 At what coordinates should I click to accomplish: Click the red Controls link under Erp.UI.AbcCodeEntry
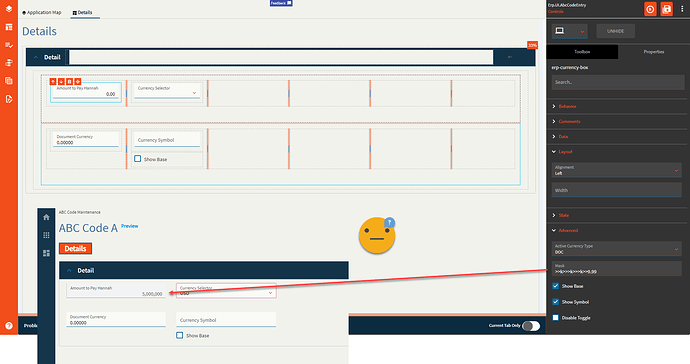coord(555,12)
